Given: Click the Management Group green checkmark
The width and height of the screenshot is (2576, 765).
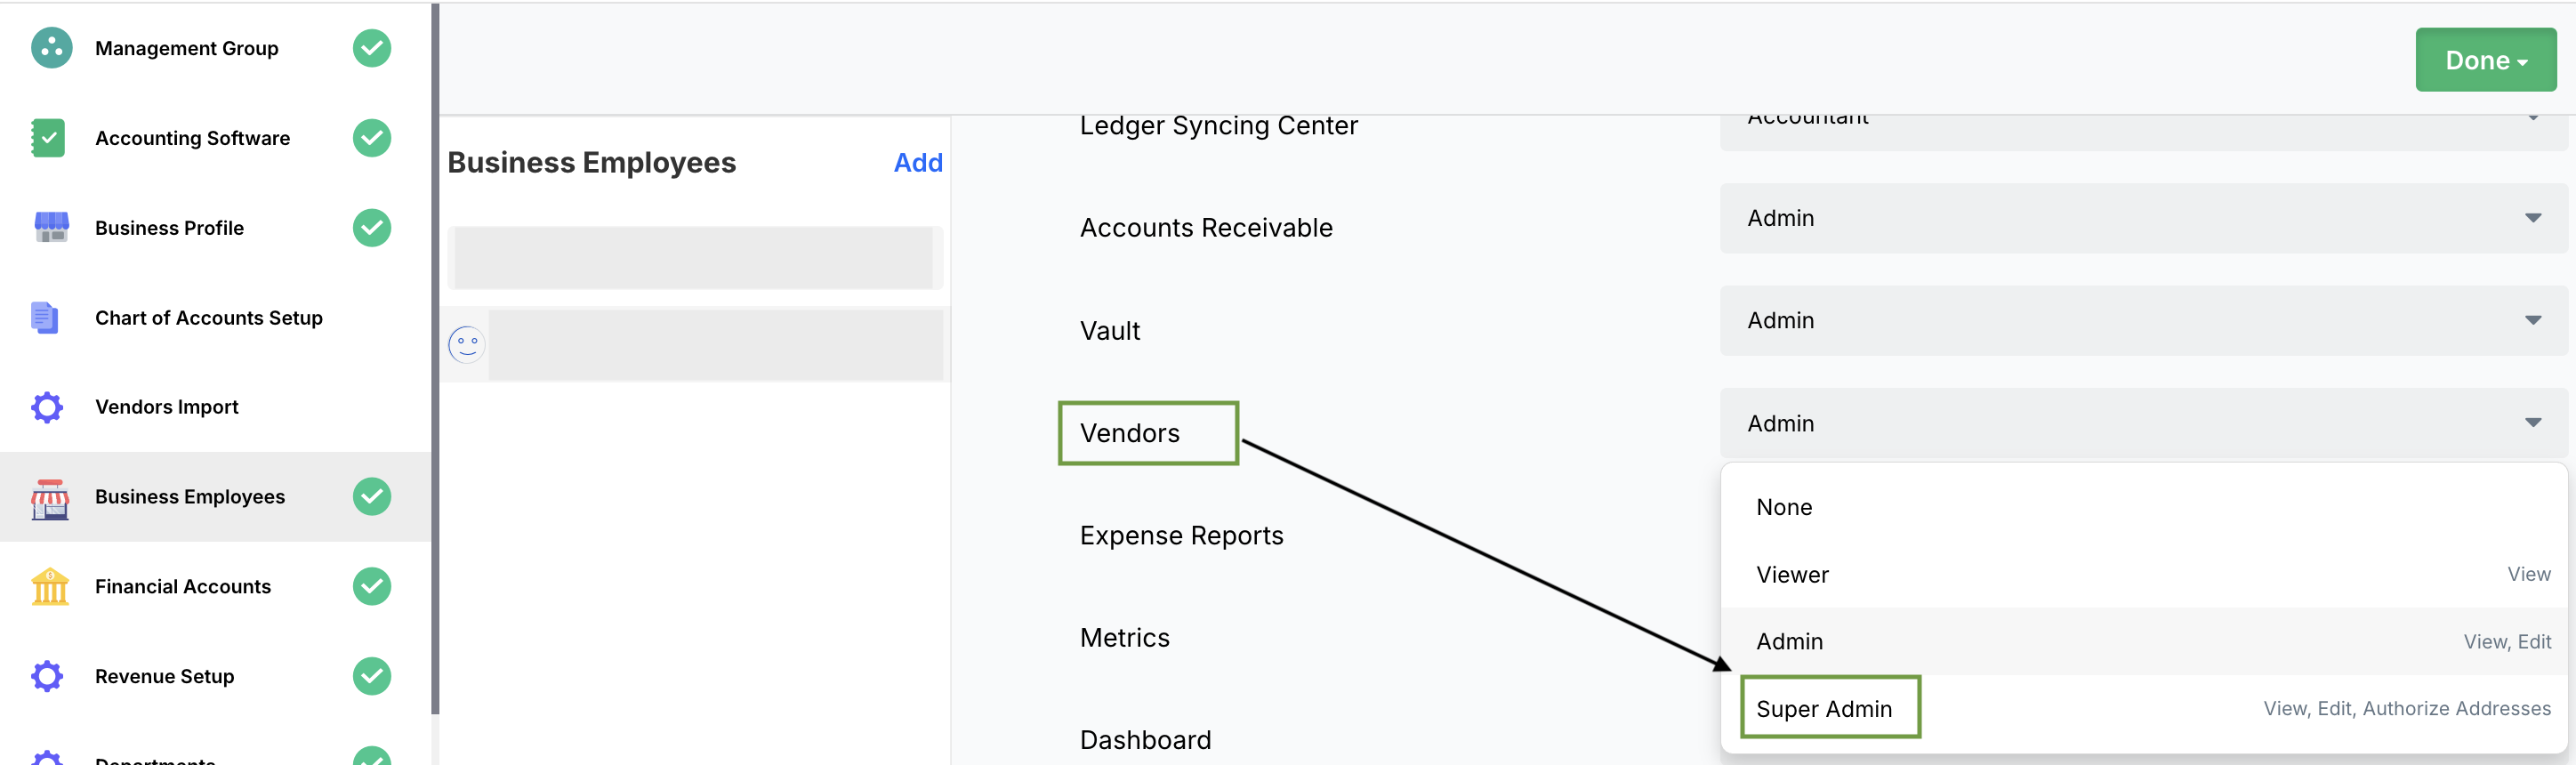Looking at the screenshot, I should [x=371, y=48].
